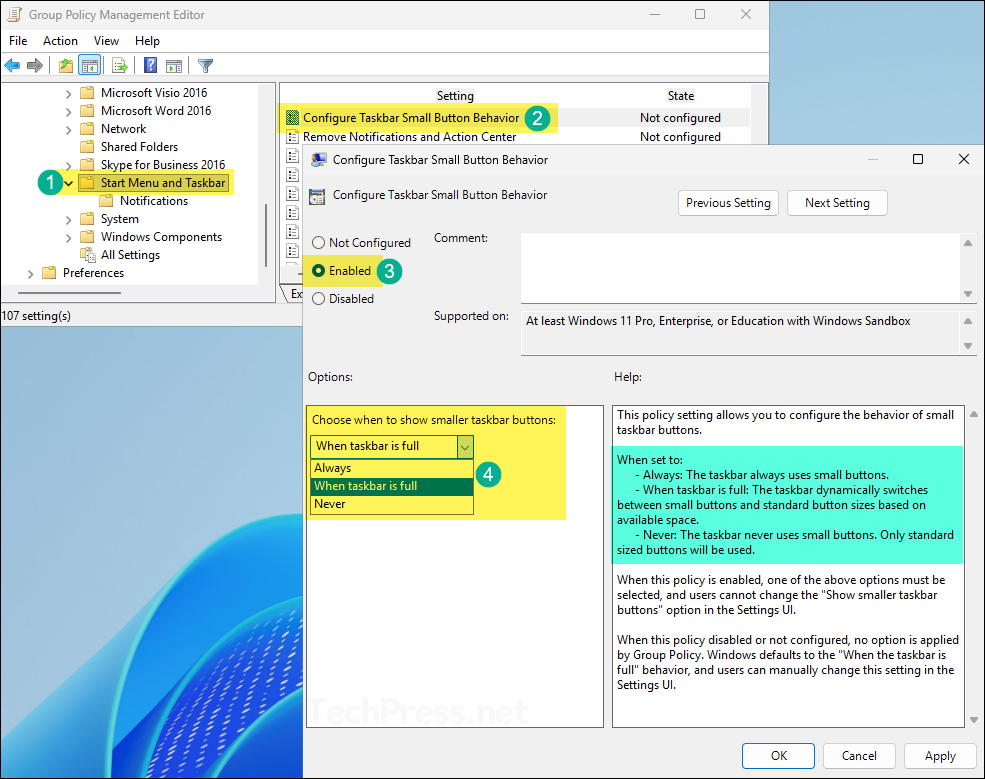985x779 pixels.
Task: Click the Up one level folder icon
Action: [x=66, y=66]
